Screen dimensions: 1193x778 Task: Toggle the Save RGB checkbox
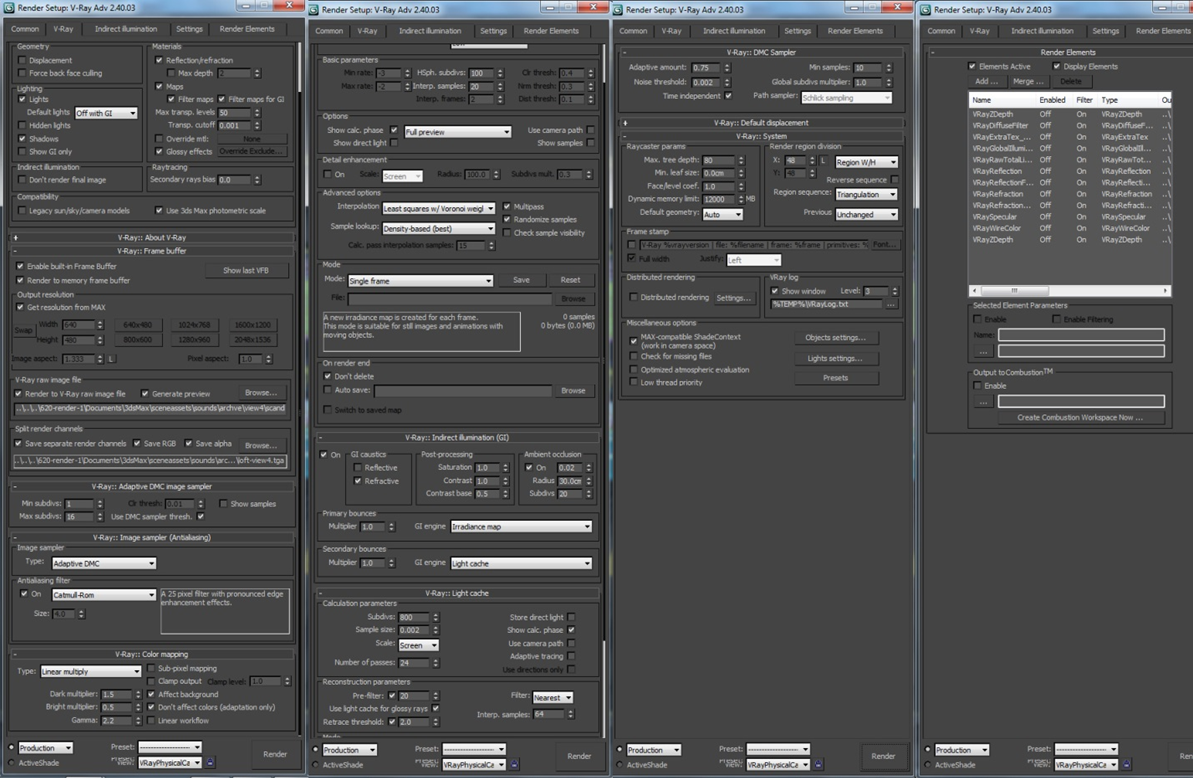point(137,443)
